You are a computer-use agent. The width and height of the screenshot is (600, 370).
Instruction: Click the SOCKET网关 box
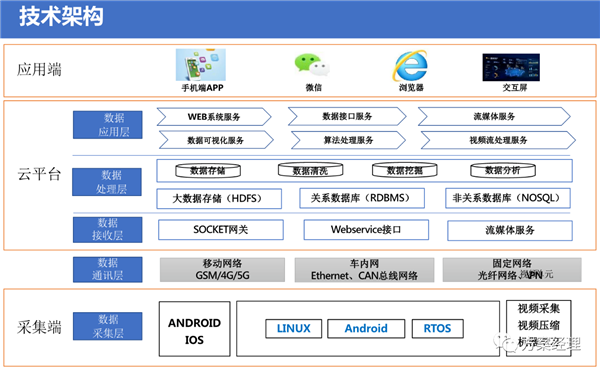tap(221, 230)
